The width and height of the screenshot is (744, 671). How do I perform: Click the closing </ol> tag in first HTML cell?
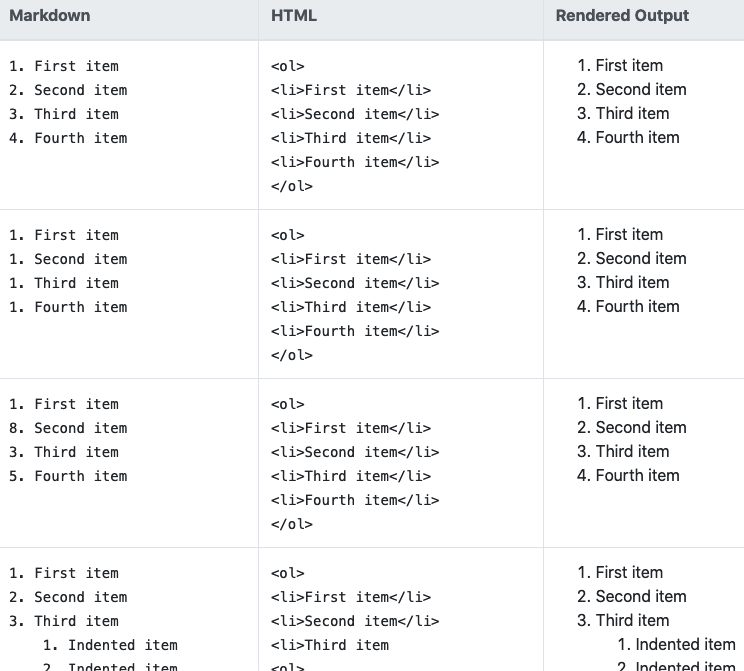coord(291,186)
